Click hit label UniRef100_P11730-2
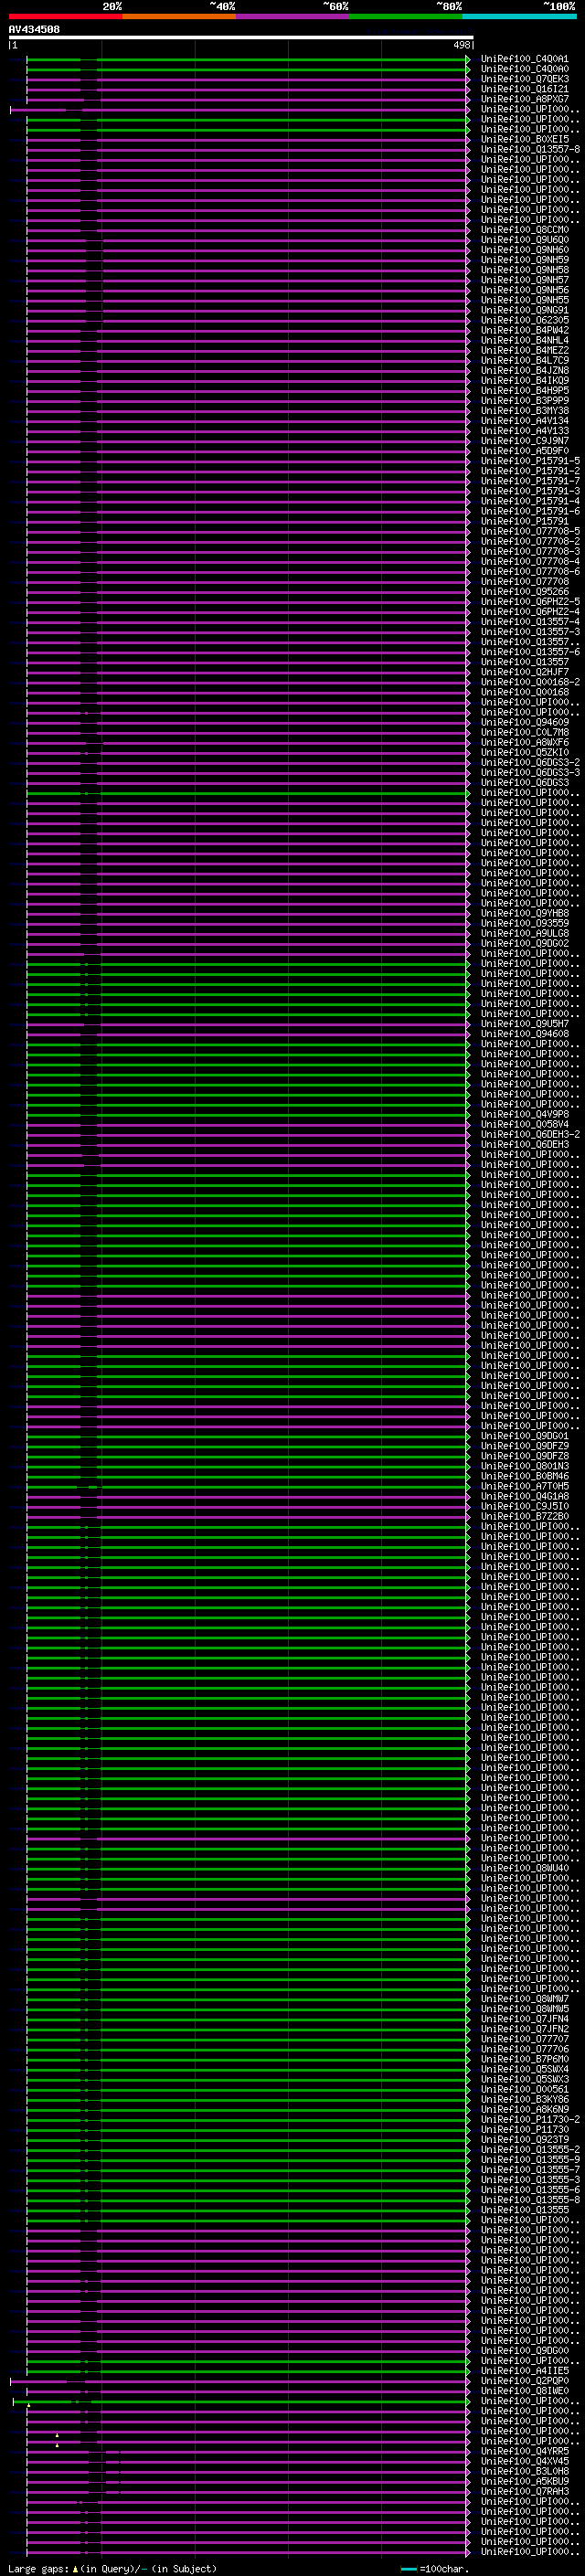This screenshot has width=585, height=2576. [530, 2119]
